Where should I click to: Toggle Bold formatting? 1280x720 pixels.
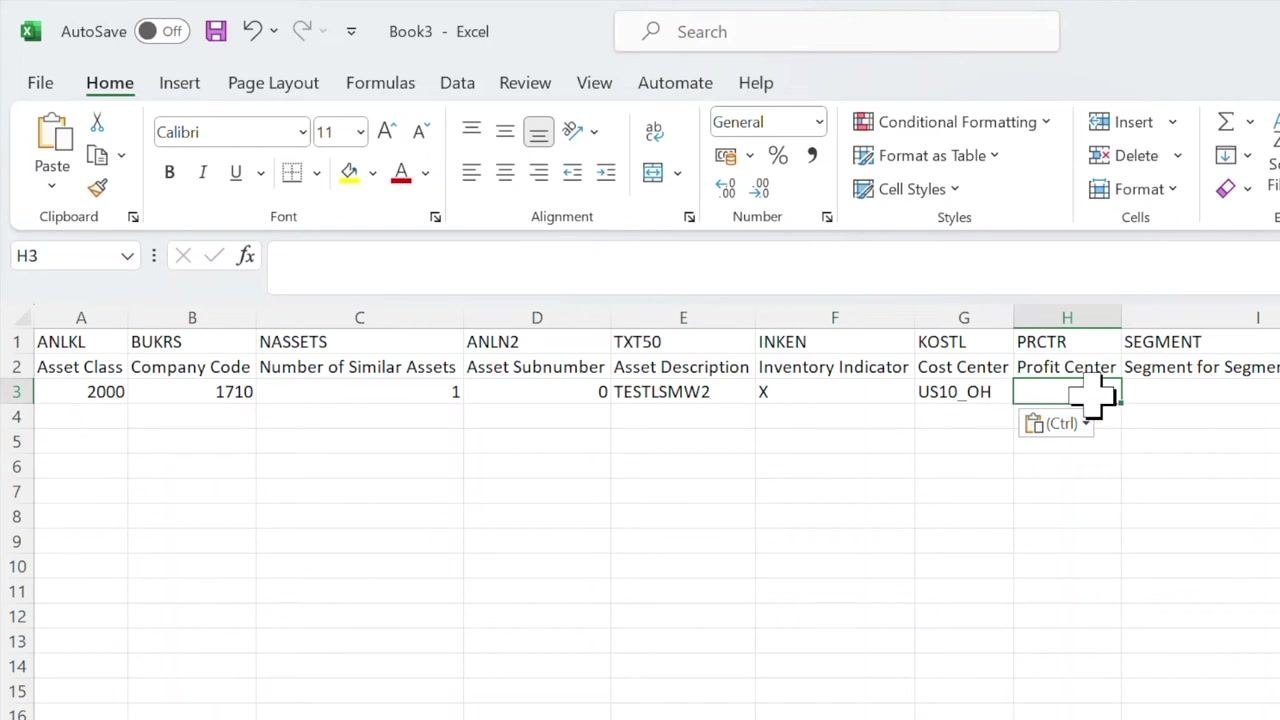pyautogui.click(x=169, y=173)
